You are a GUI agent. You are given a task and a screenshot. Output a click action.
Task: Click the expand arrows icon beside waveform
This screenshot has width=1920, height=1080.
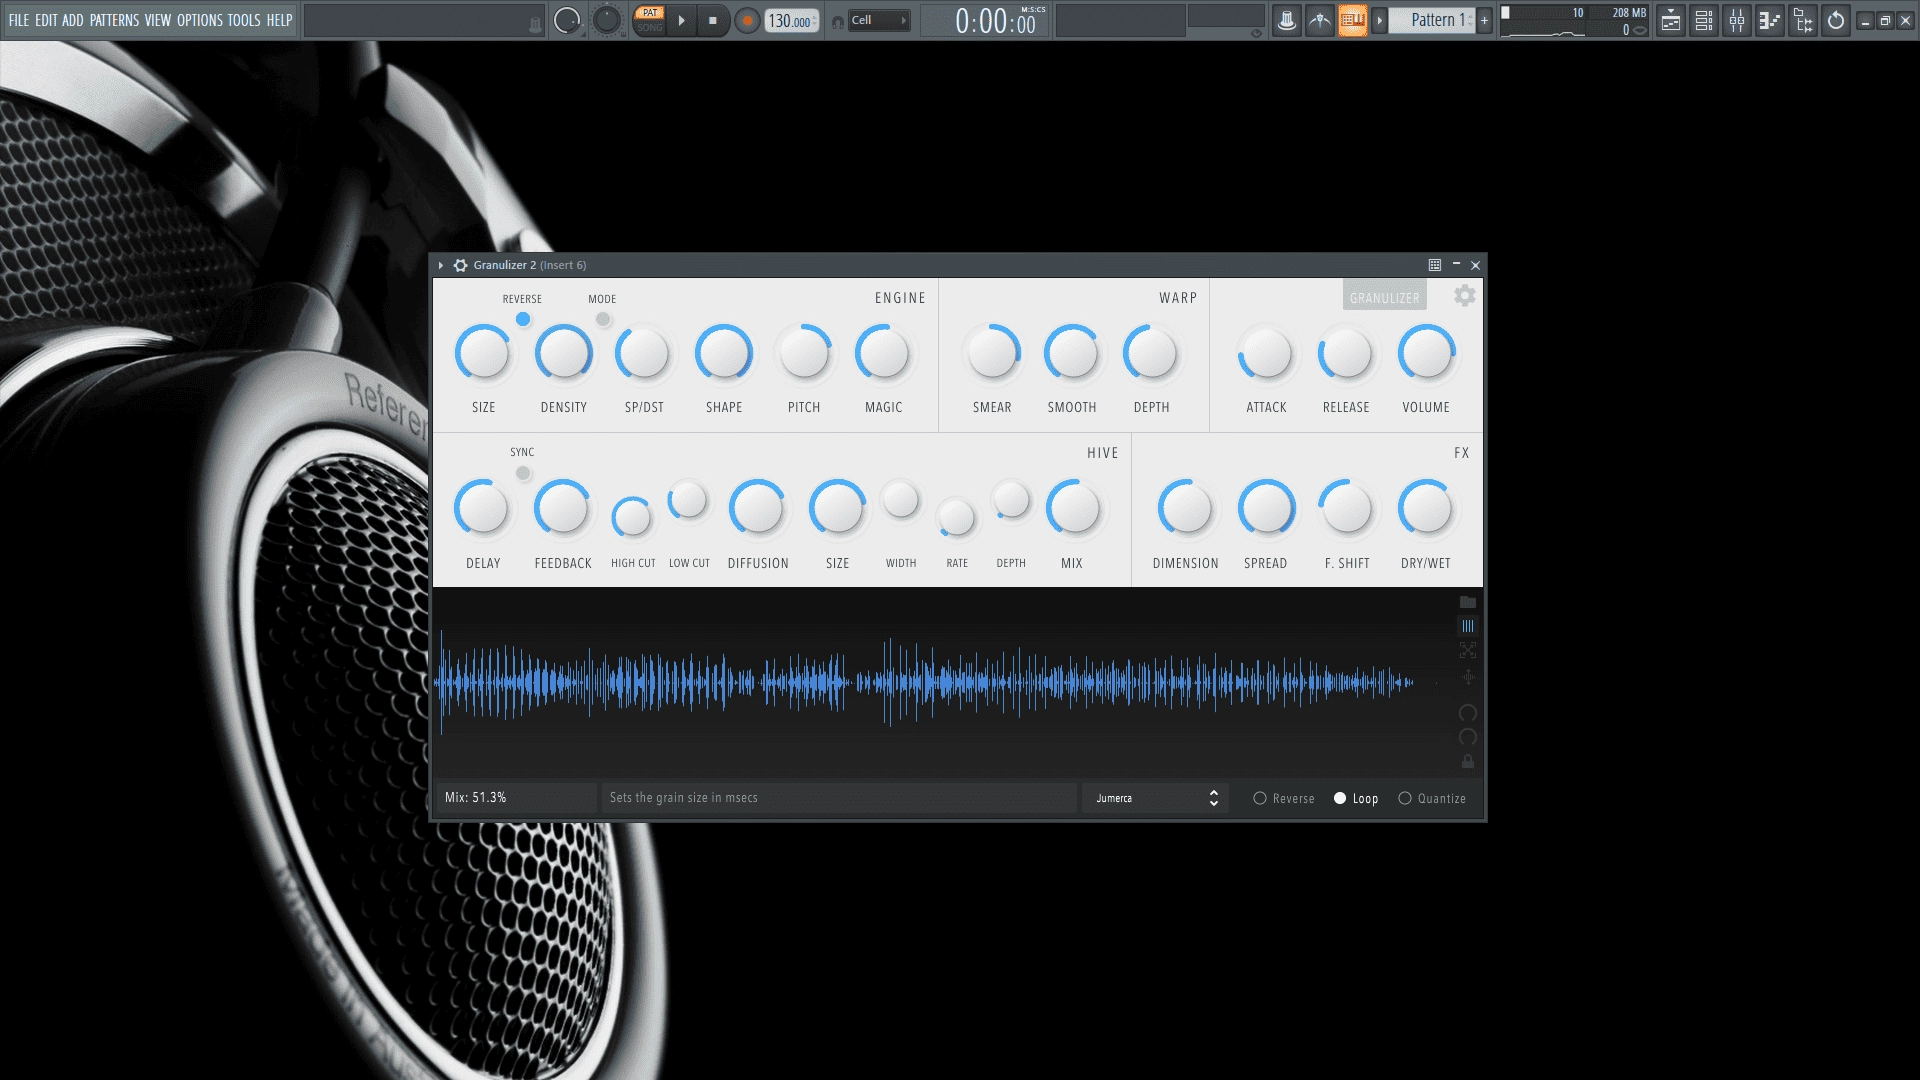coord(1468,650)
